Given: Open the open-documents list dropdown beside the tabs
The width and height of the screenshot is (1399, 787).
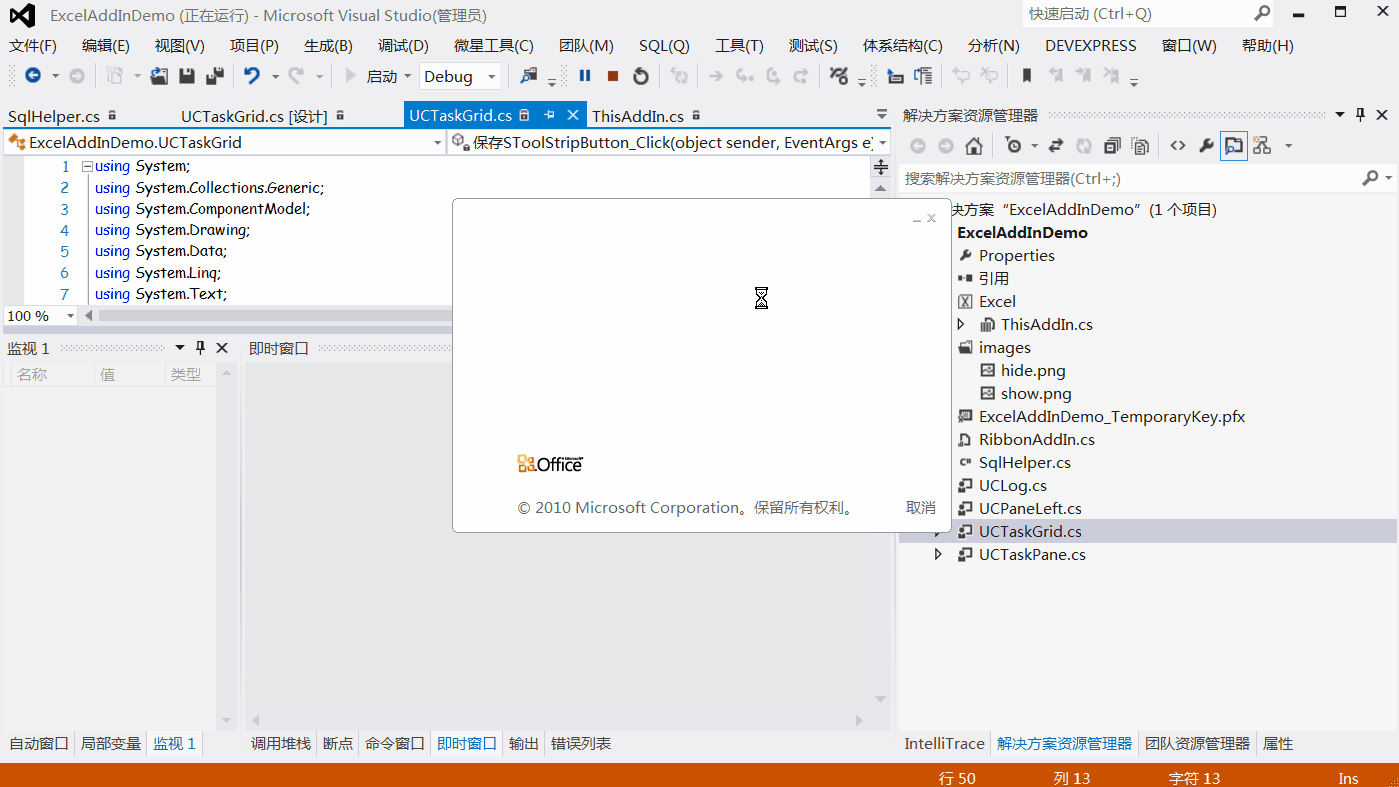Looking at the screenshot, I should point(881,115).
